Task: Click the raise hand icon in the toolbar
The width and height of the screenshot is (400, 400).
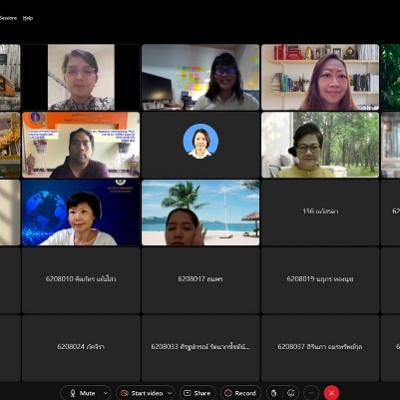Action: pos(274,393)
